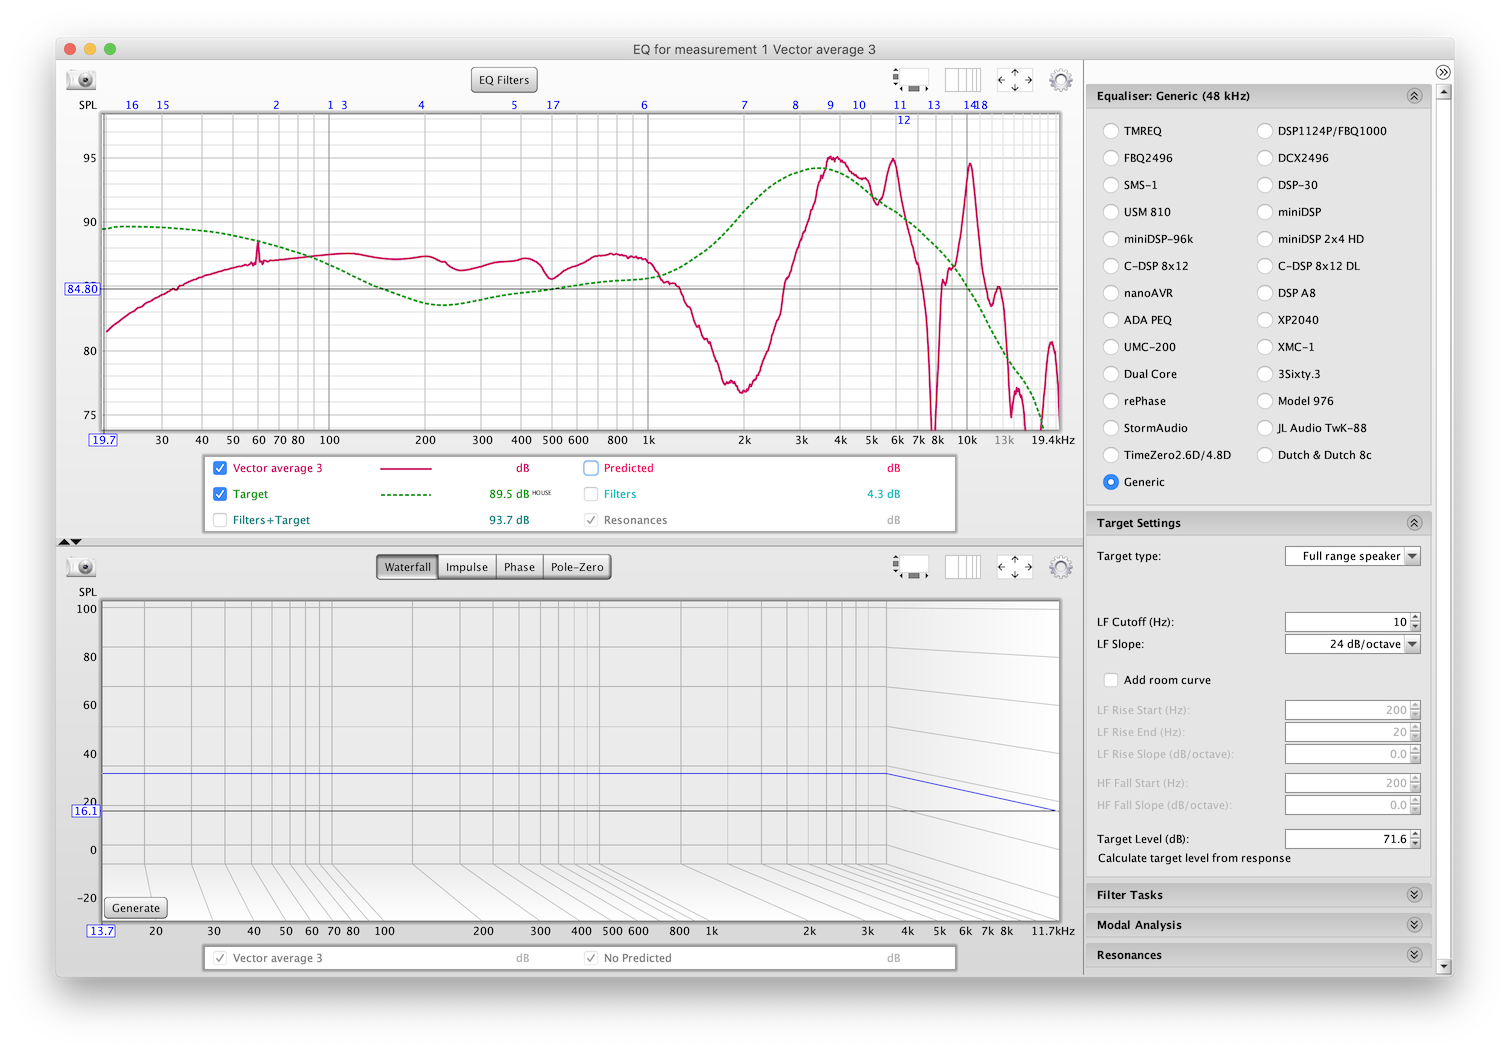Image resolution: width=1510 pixels, height=1051 pixels.
Task: Select FBQ2496 equaliser
Action: click(x=1111, y=158)
